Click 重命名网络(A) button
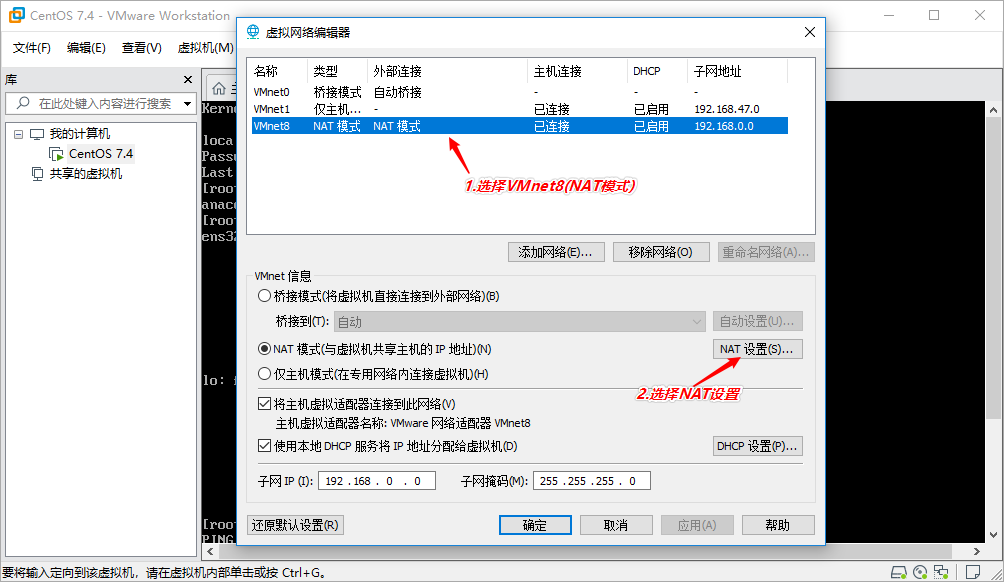 pos(766,252)
